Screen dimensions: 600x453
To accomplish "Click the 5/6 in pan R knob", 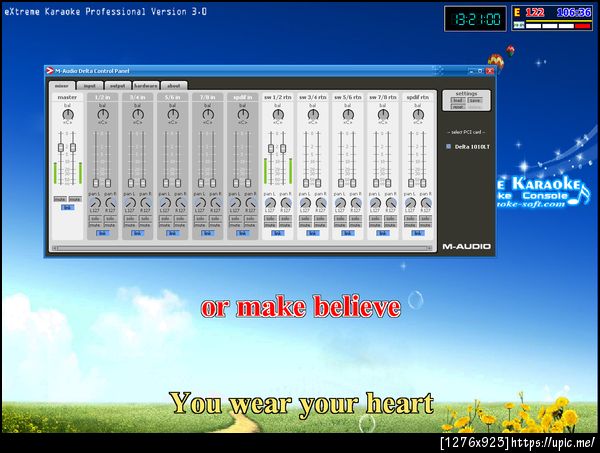I will 181,203.
